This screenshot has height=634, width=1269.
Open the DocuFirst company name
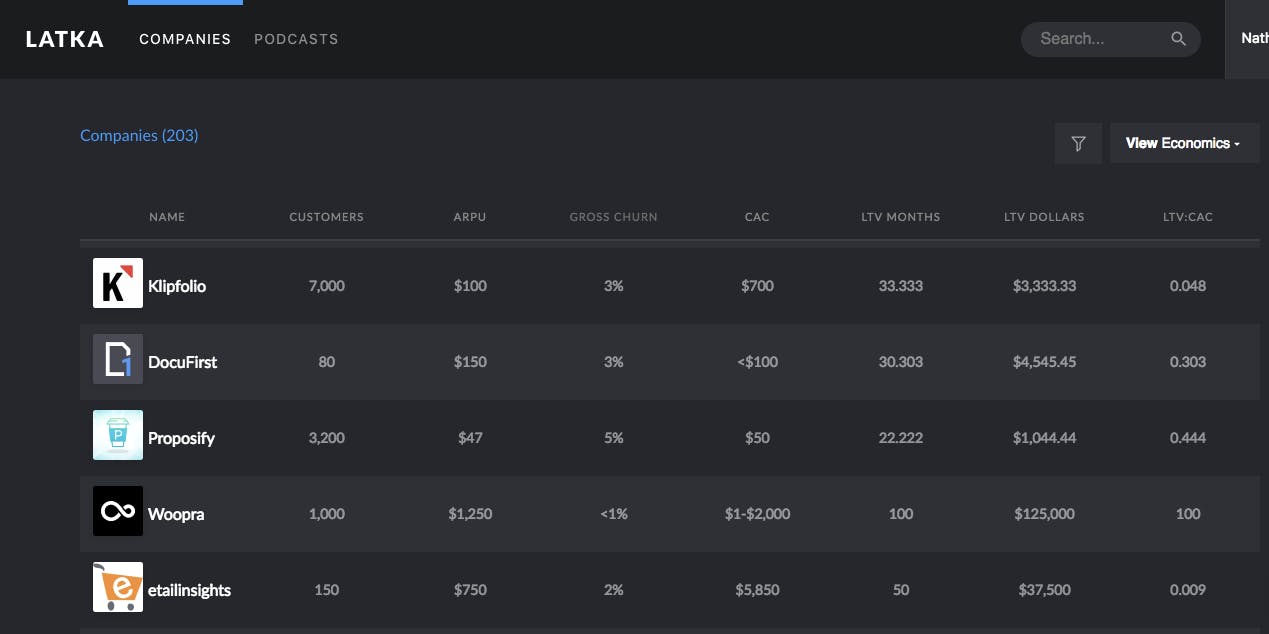183,362
